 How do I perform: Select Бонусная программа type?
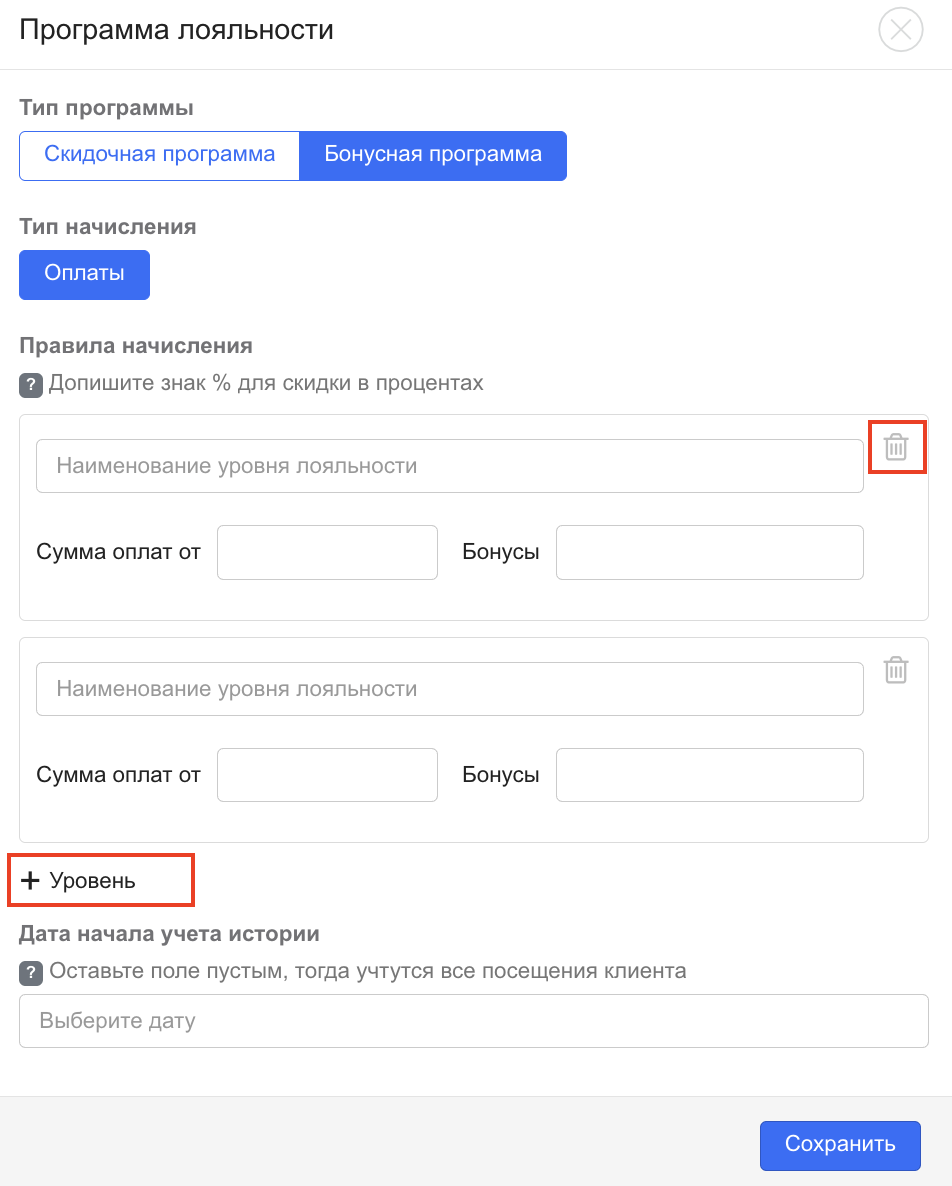[433, 155]
